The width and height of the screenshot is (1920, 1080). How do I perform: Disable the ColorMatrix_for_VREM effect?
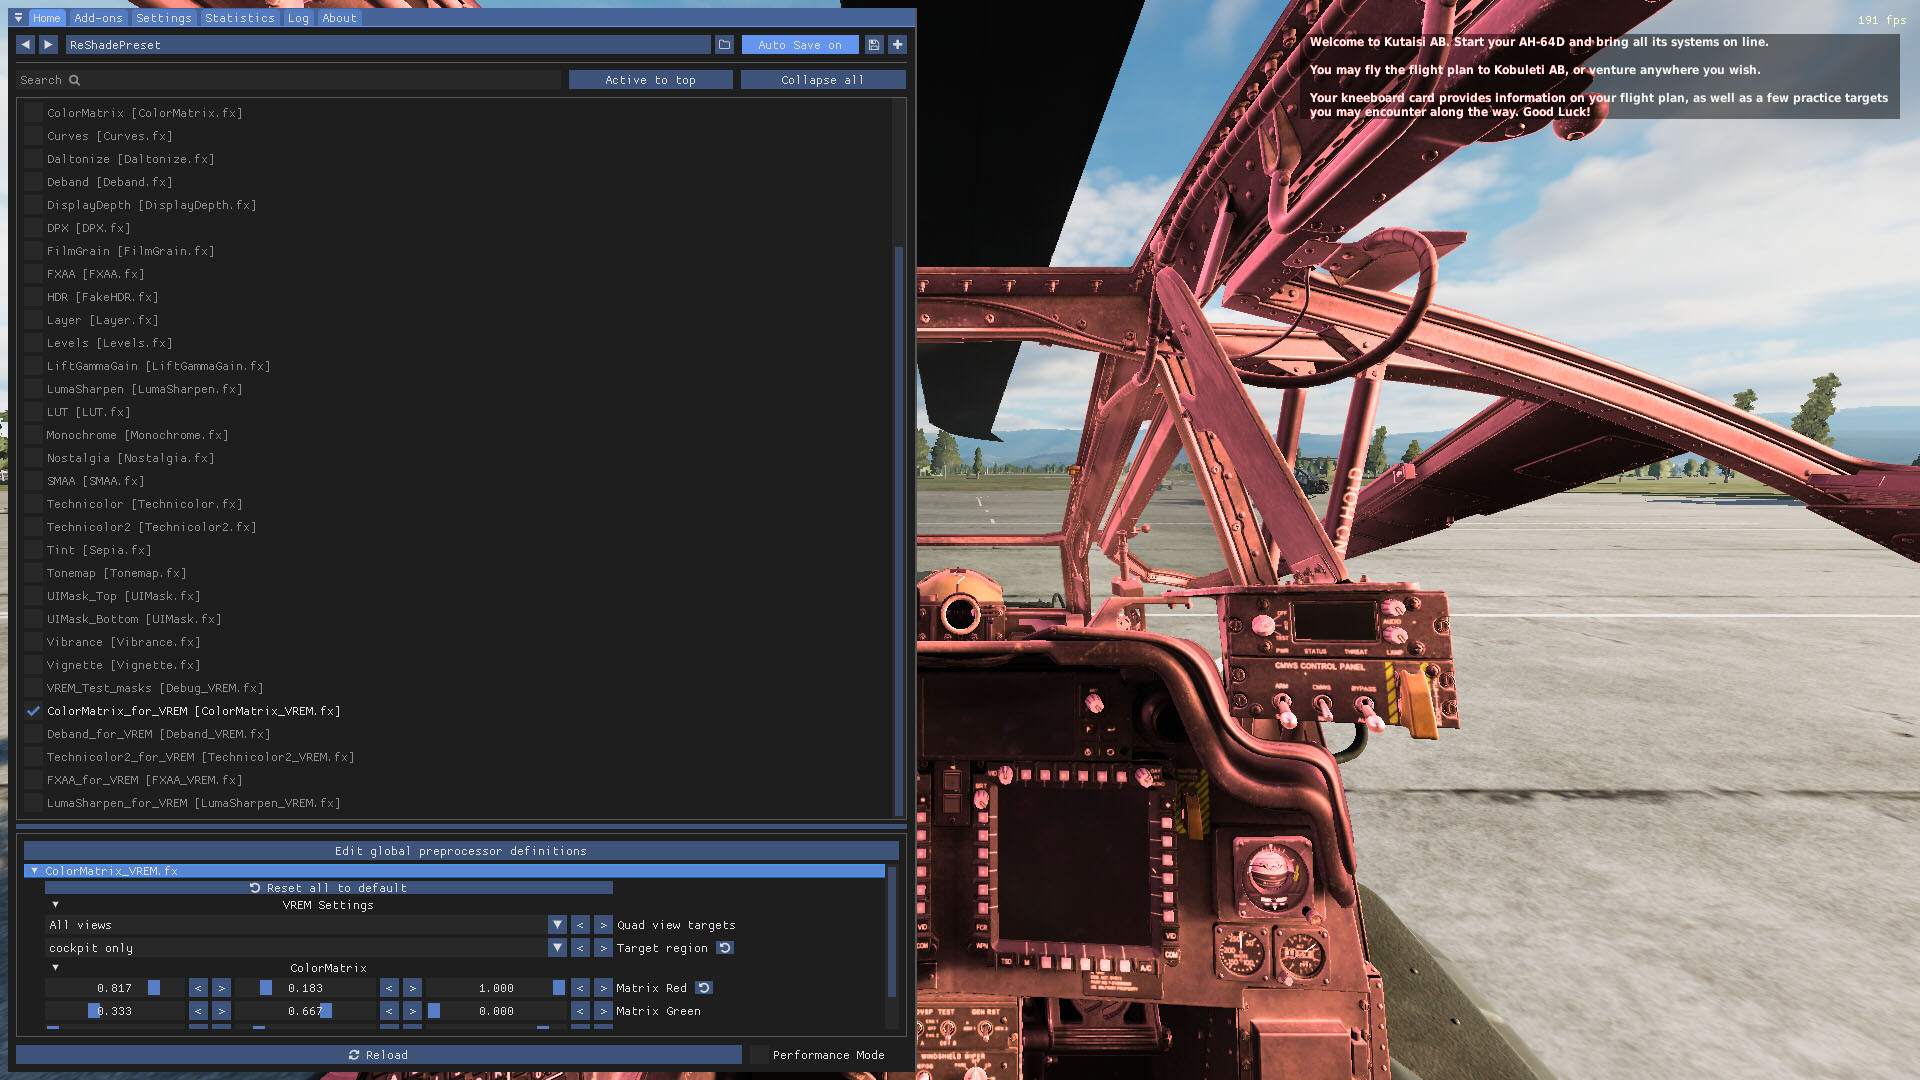click(33, 711)
